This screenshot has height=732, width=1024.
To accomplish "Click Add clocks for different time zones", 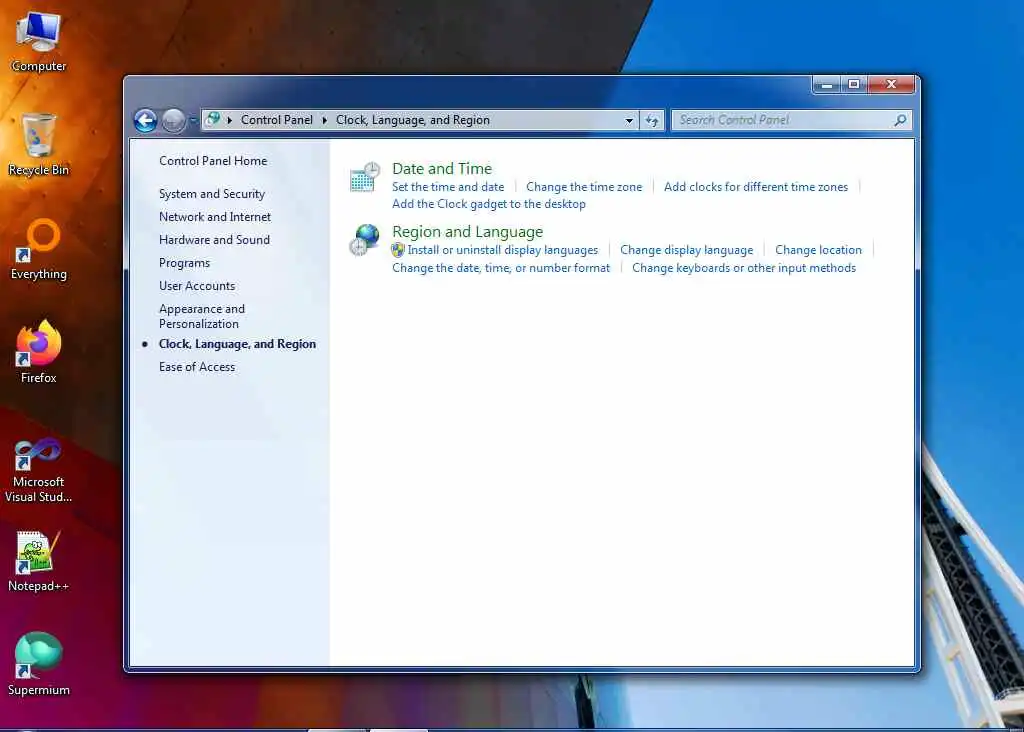I will coord(756,187).
